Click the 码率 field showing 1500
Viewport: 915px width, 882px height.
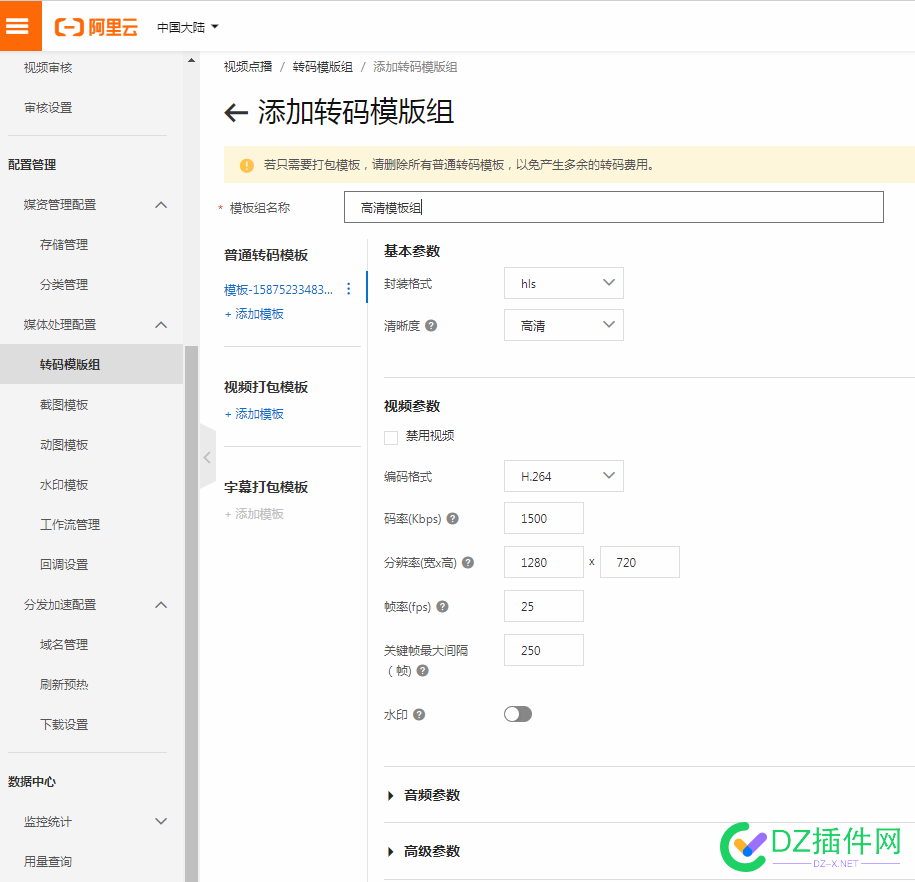(544, 518)
